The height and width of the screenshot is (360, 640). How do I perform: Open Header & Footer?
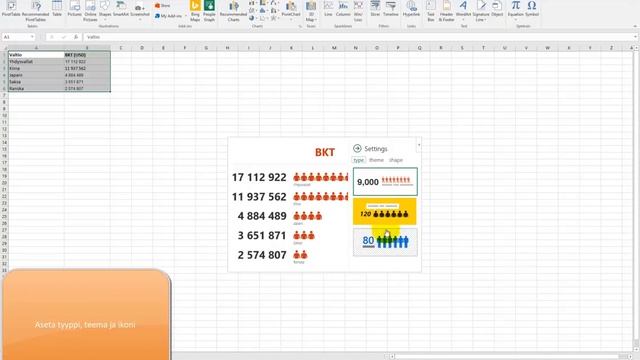coord(446,11)
